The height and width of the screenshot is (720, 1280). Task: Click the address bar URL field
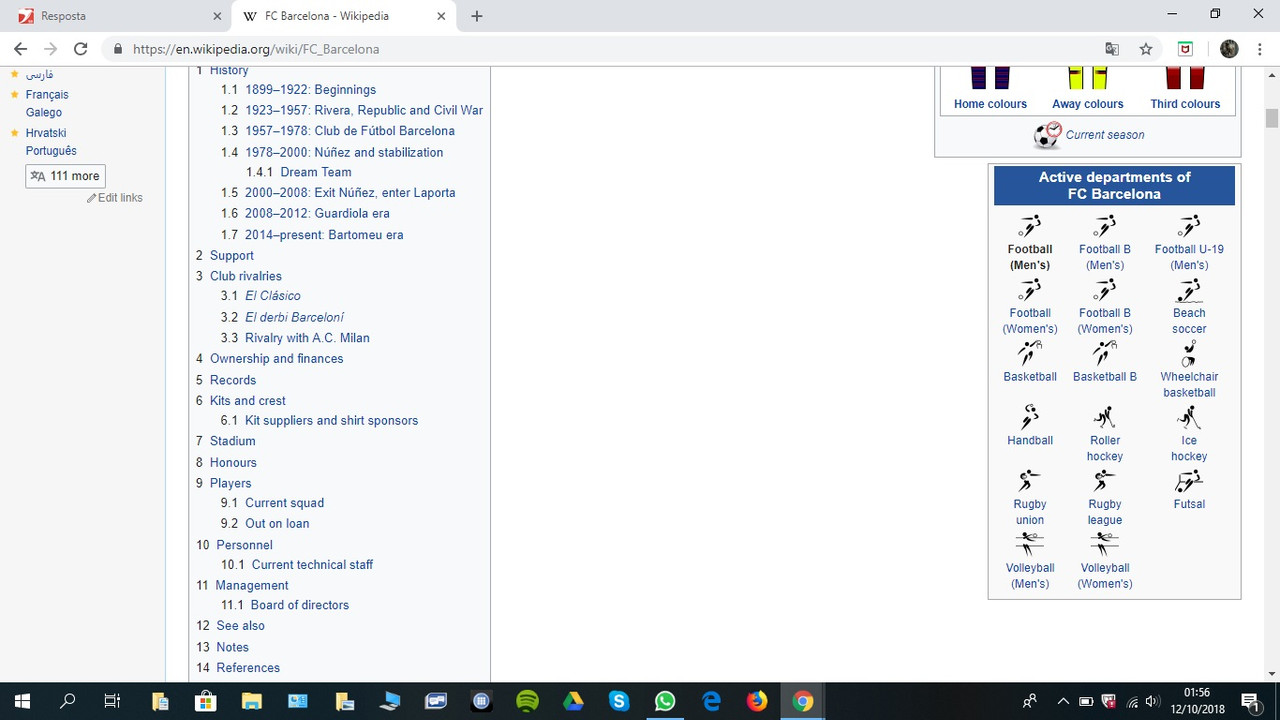pos(600,49)
